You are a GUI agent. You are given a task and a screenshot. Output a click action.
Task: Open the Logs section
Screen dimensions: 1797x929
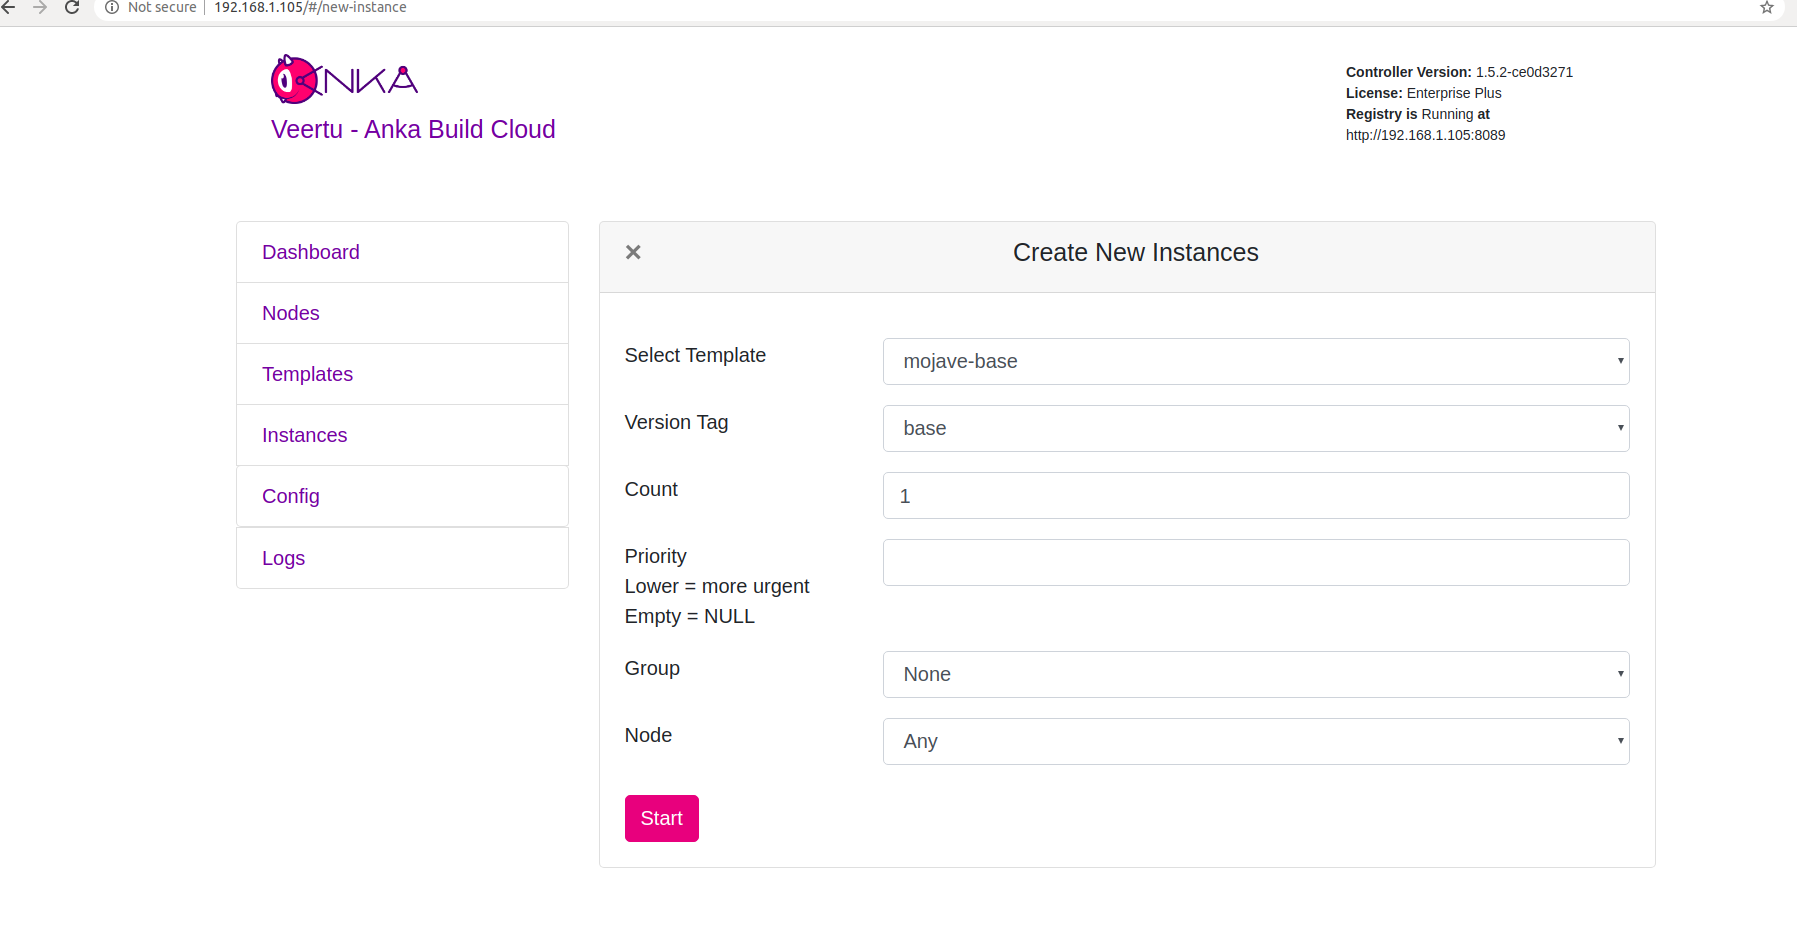[x=283, y=558]
